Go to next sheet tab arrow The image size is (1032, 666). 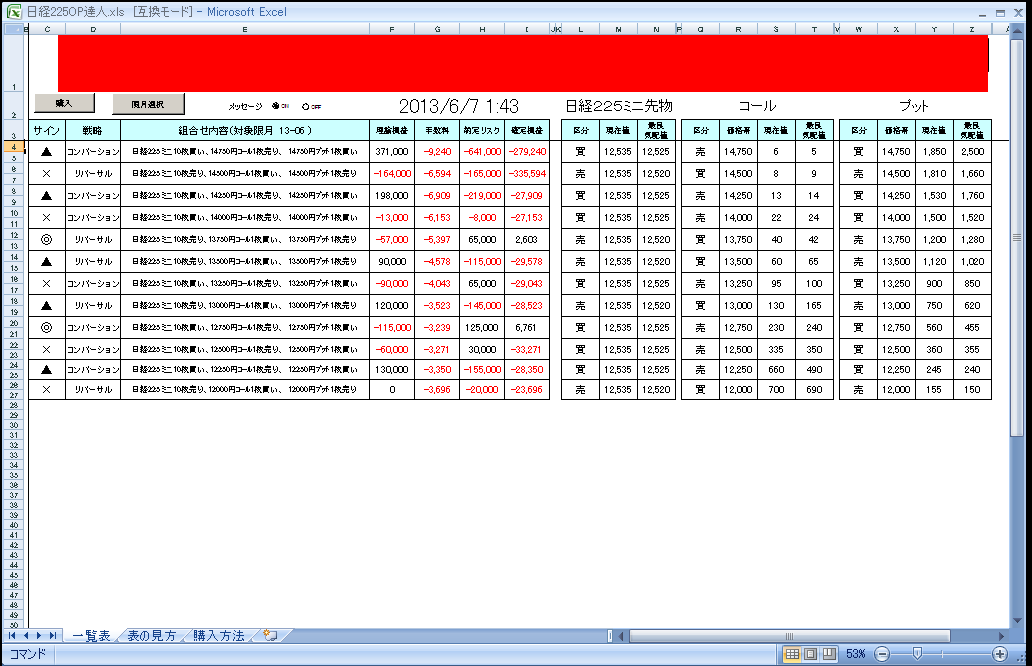click(39, 635)
